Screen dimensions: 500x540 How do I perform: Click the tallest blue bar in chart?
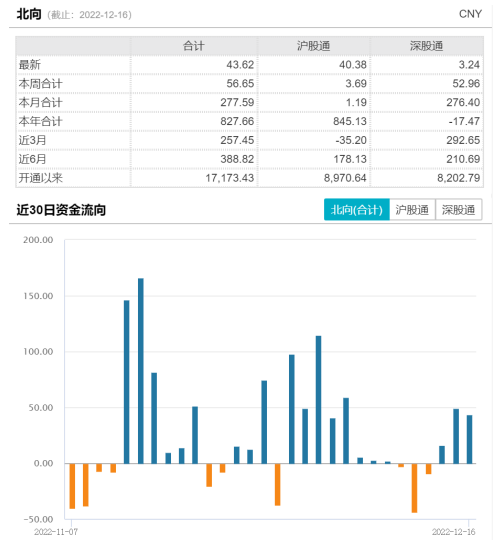[x=141, y=371]
